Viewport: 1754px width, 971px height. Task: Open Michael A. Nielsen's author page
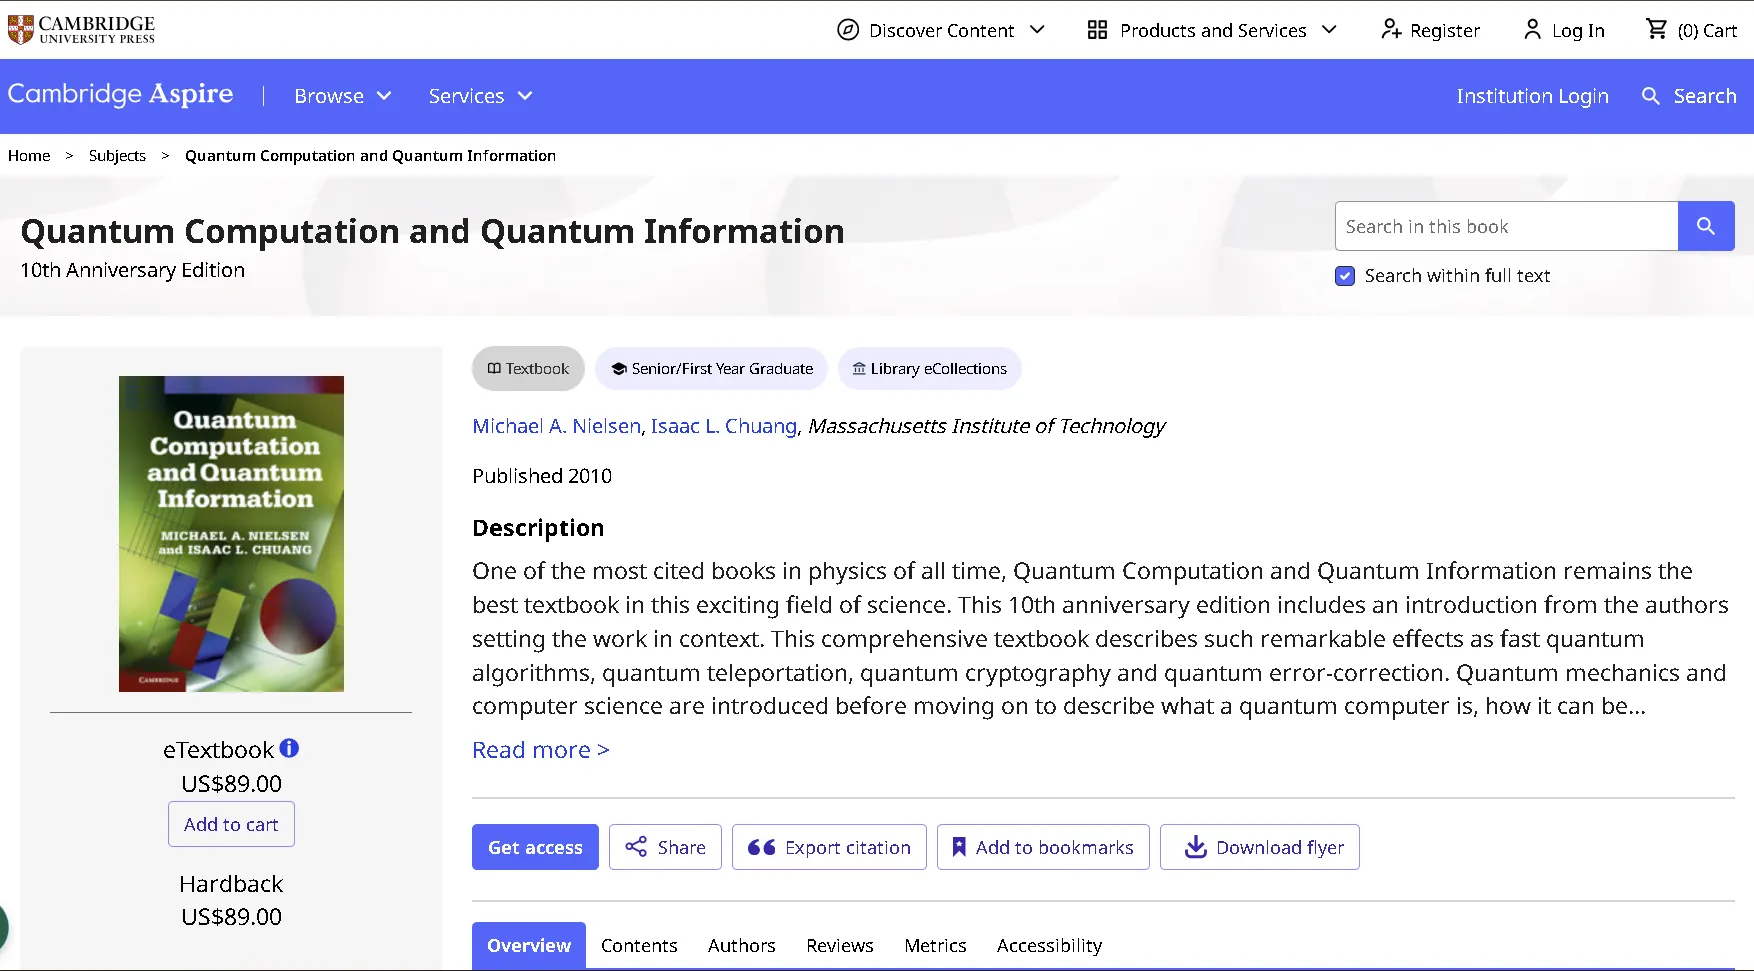click(556, 426)
